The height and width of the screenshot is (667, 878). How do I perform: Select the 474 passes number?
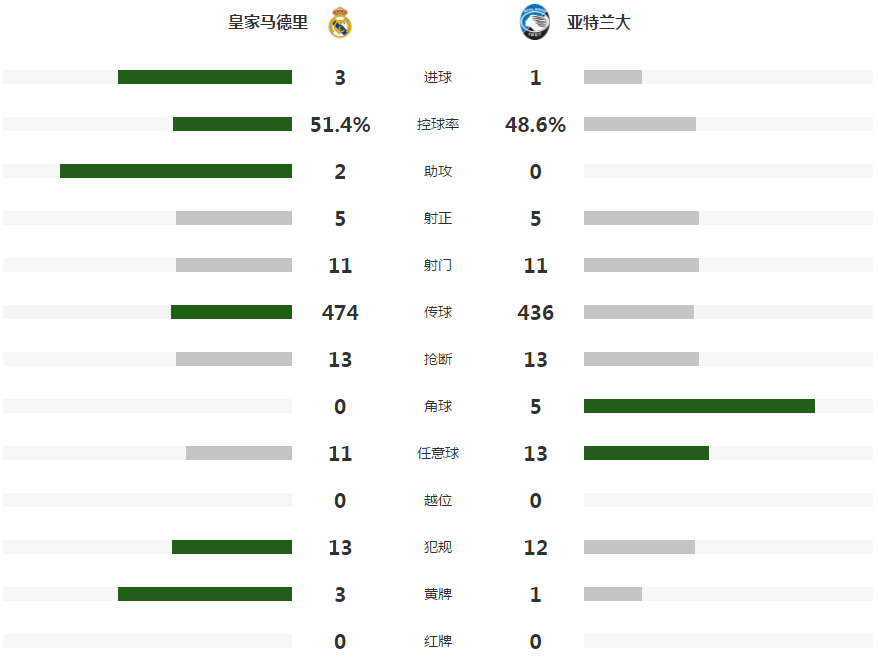click(x=340, y=312)
